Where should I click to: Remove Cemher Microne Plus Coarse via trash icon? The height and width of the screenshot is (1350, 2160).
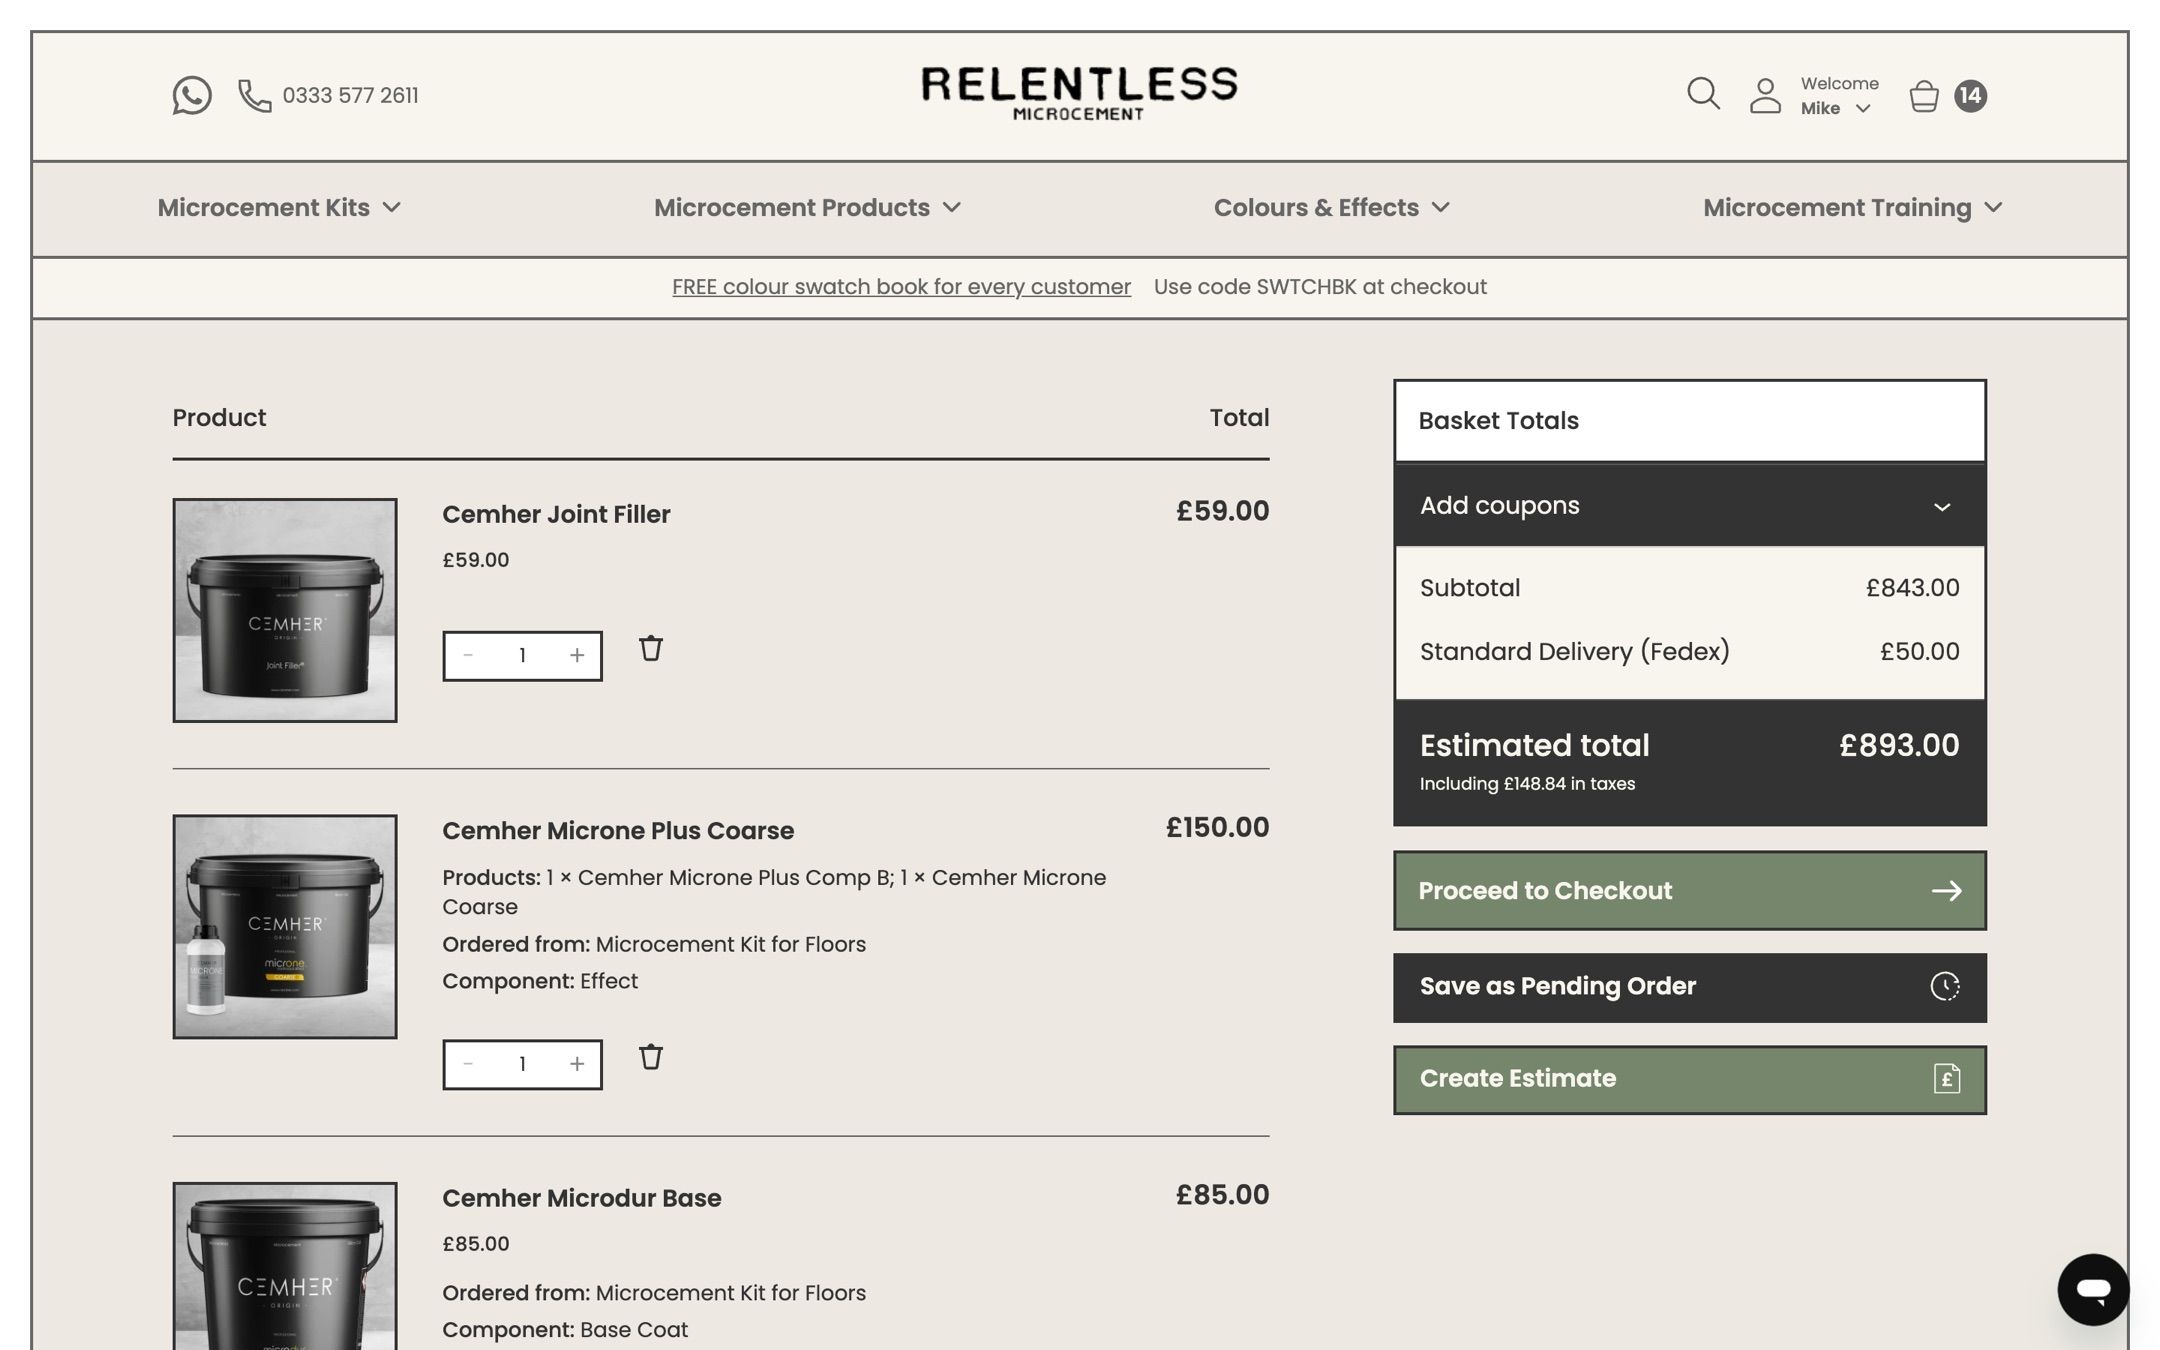coord(651,1057)
